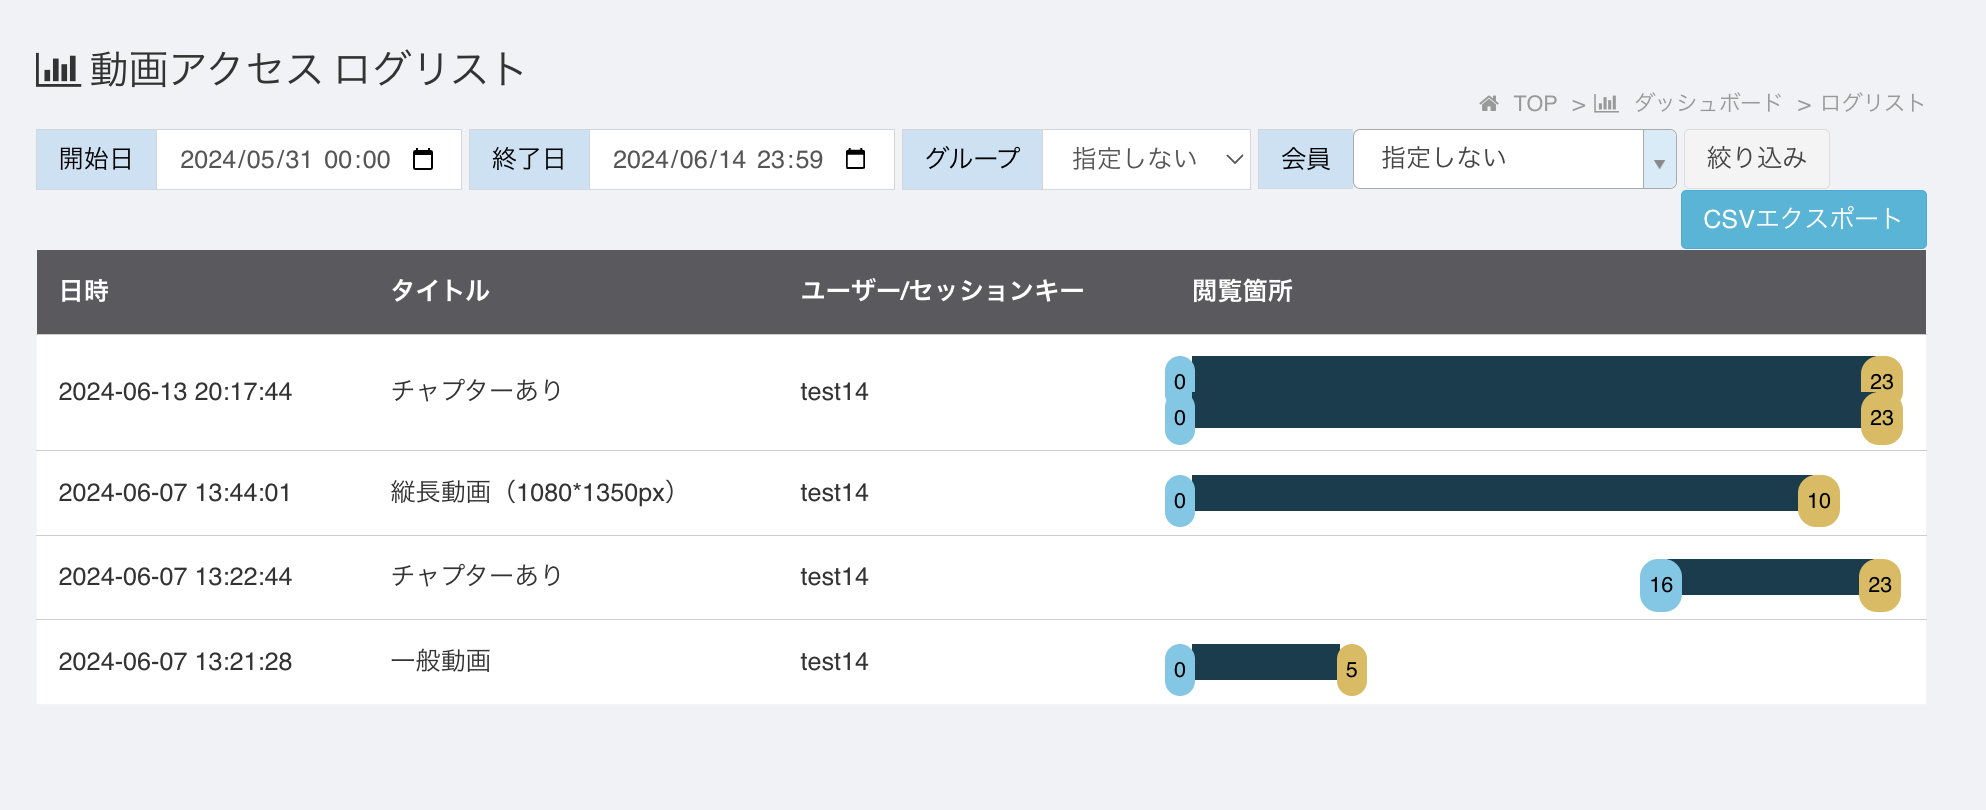The height and width of the screenshot is (810, 1986).
Task: Open the start date calendar picker icon
Action: tap(423, 159)
